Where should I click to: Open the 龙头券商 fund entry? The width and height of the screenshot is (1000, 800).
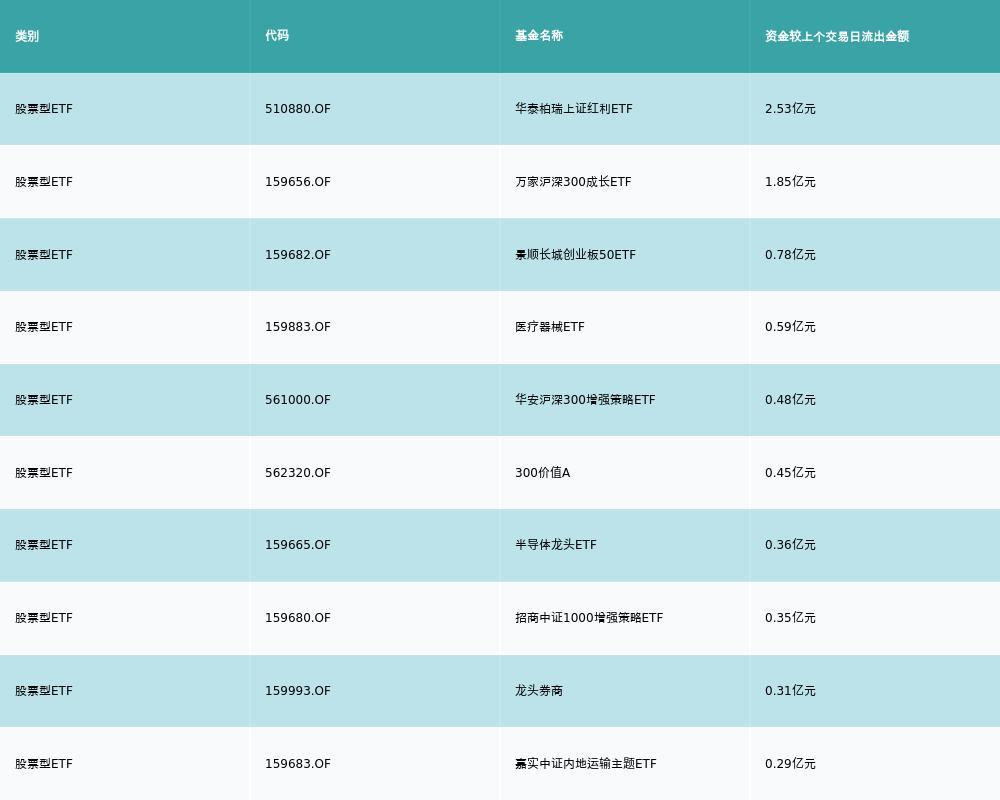tap(539, 691)
